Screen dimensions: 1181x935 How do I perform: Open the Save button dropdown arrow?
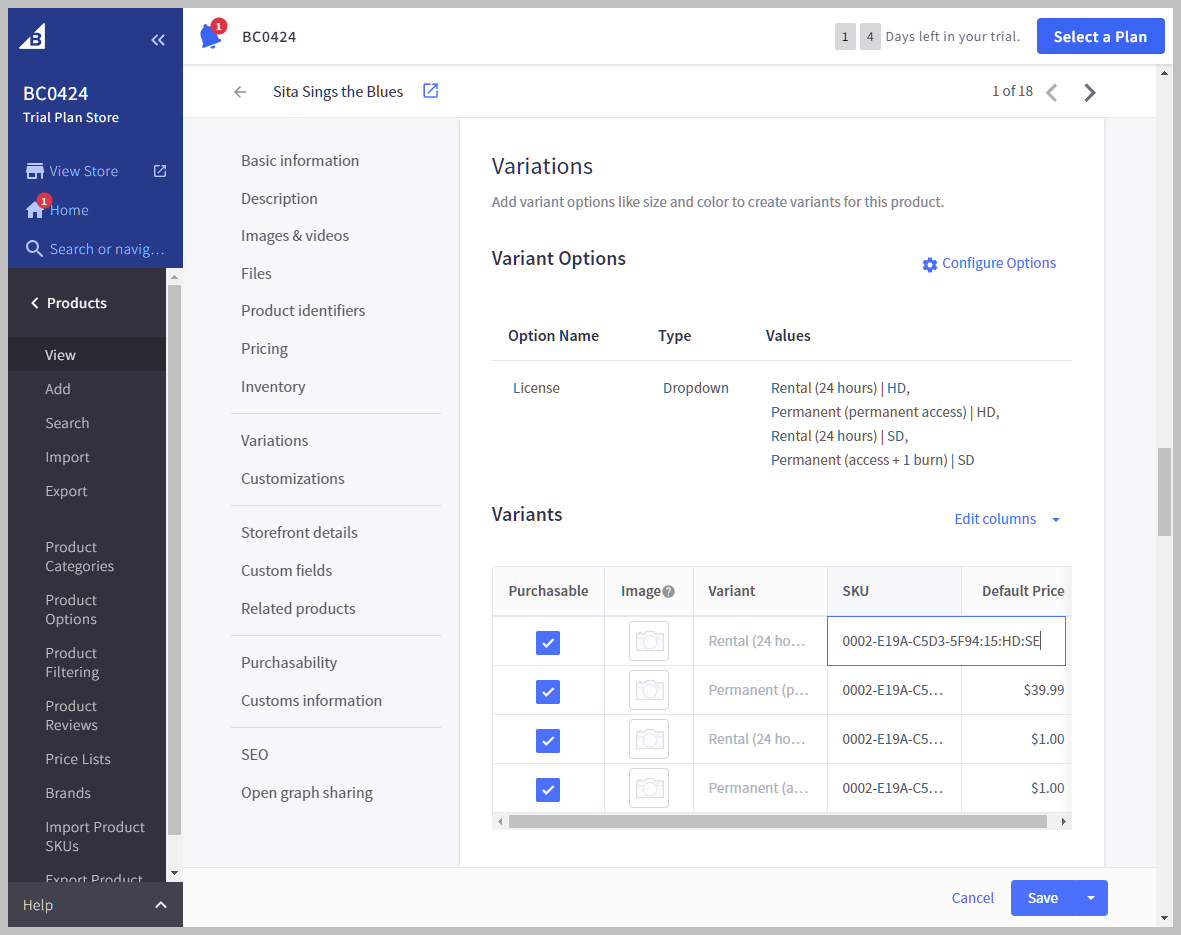click(1091, 898)
